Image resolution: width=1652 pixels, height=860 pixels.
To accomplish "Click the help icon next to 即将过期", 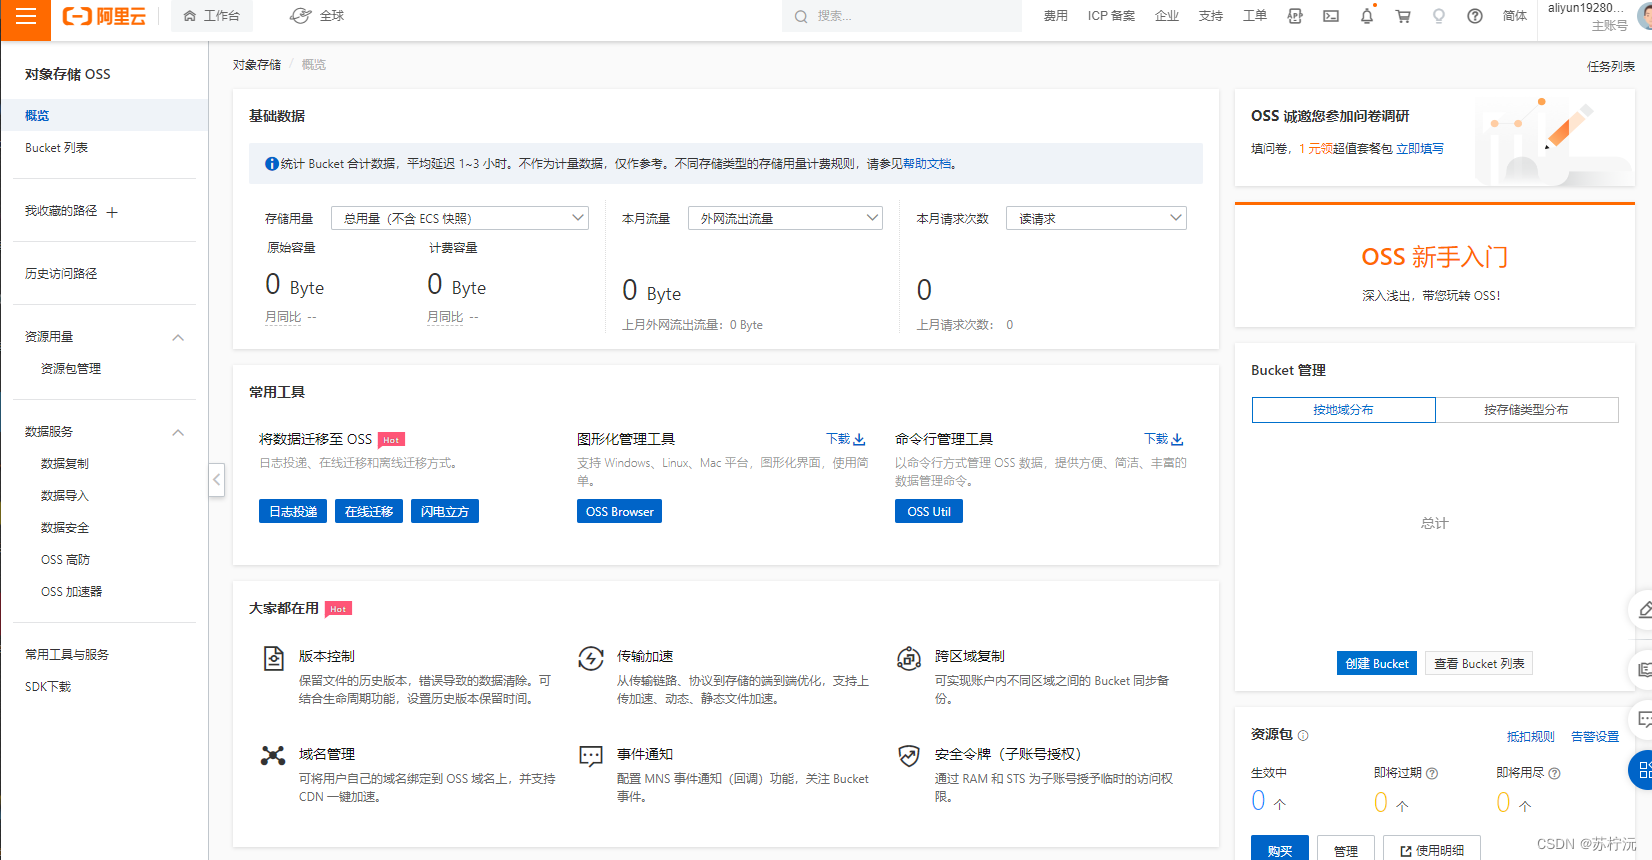I will point(1432,773).
